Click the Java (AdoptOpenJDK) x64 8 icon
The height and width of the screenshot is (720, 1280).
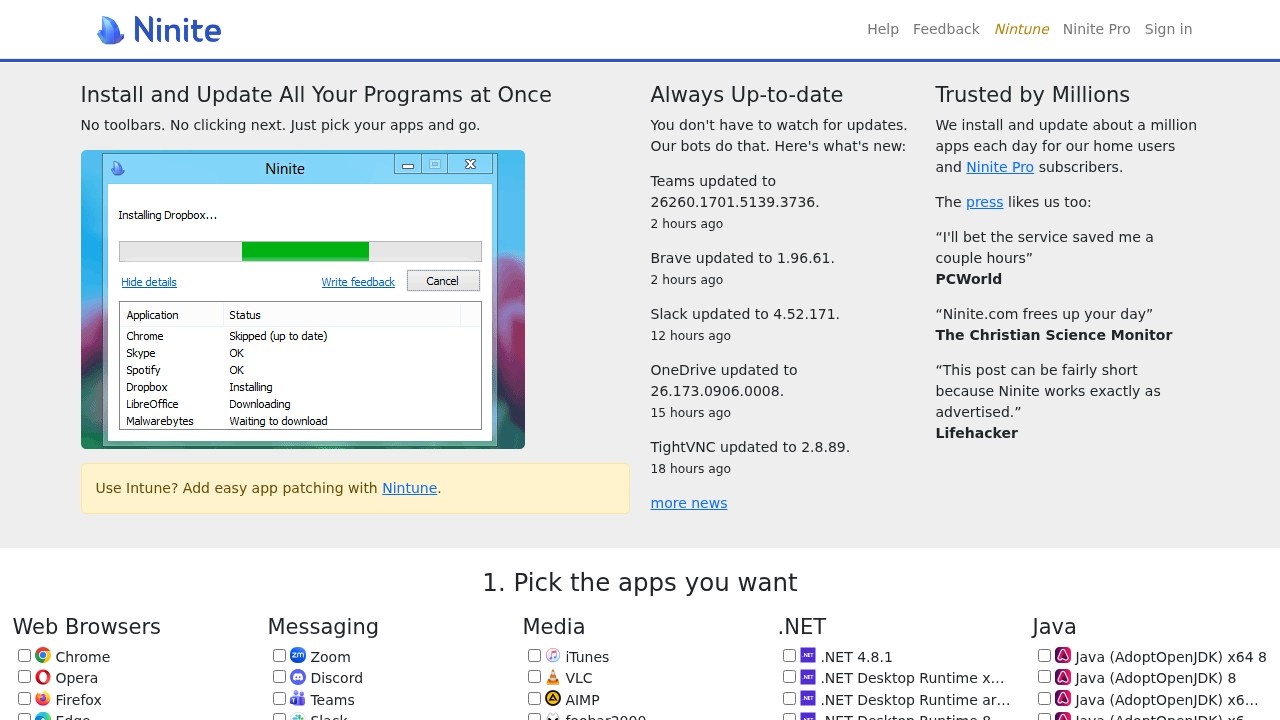pyautogui.click(x=1063, y=656)
